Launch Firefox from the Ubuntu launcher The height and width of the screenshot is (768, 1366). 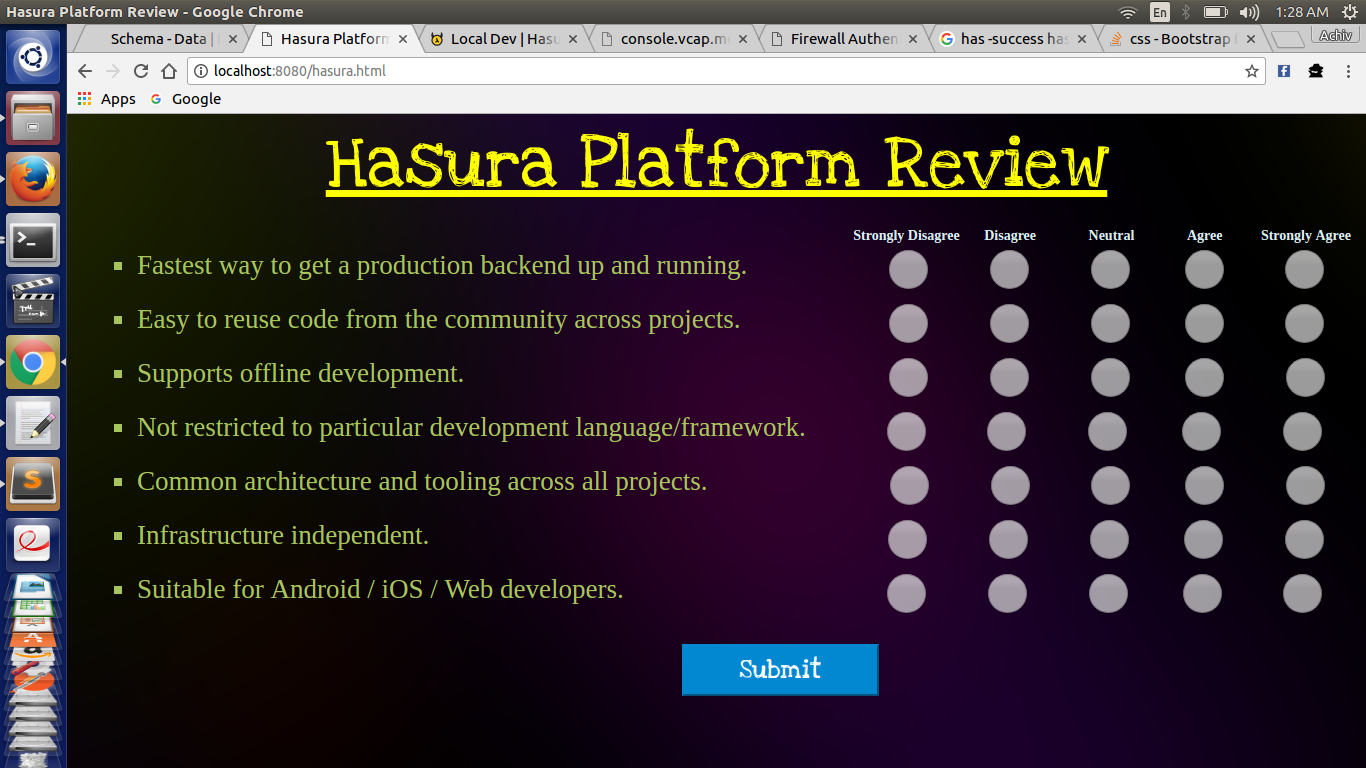[33, 179]
